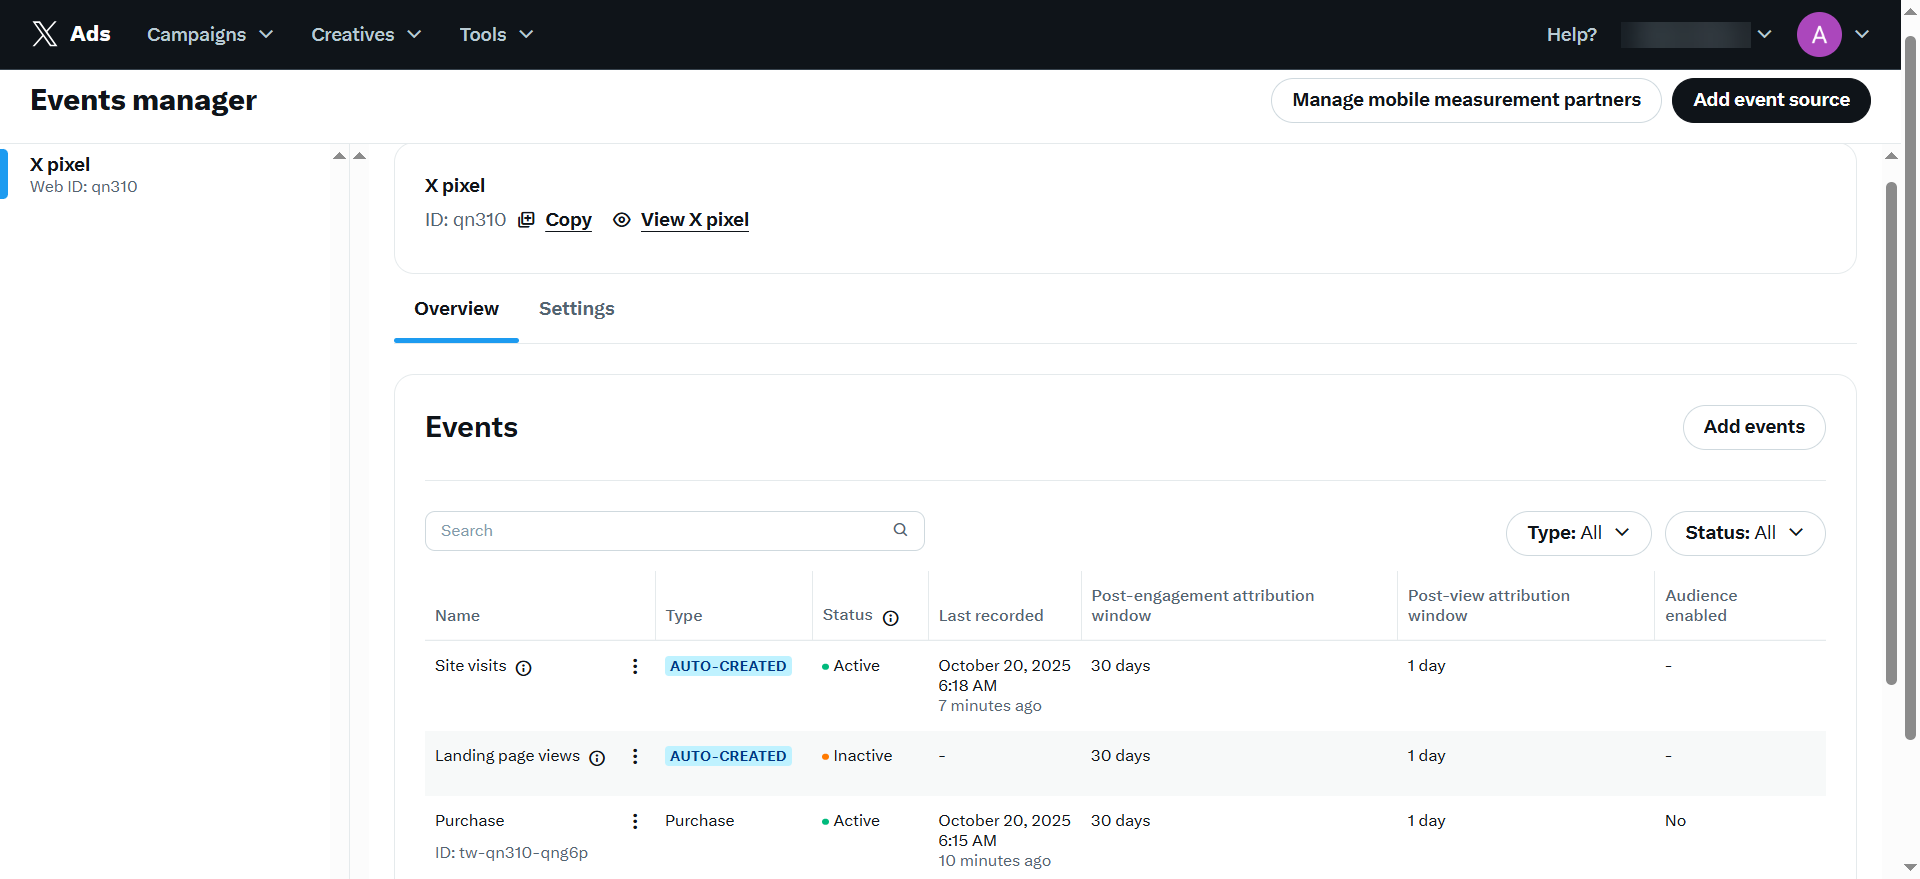1920x879 pixels.
Task: Click the main panel scrollbar thumb
Action: (x=1891, y=433)
